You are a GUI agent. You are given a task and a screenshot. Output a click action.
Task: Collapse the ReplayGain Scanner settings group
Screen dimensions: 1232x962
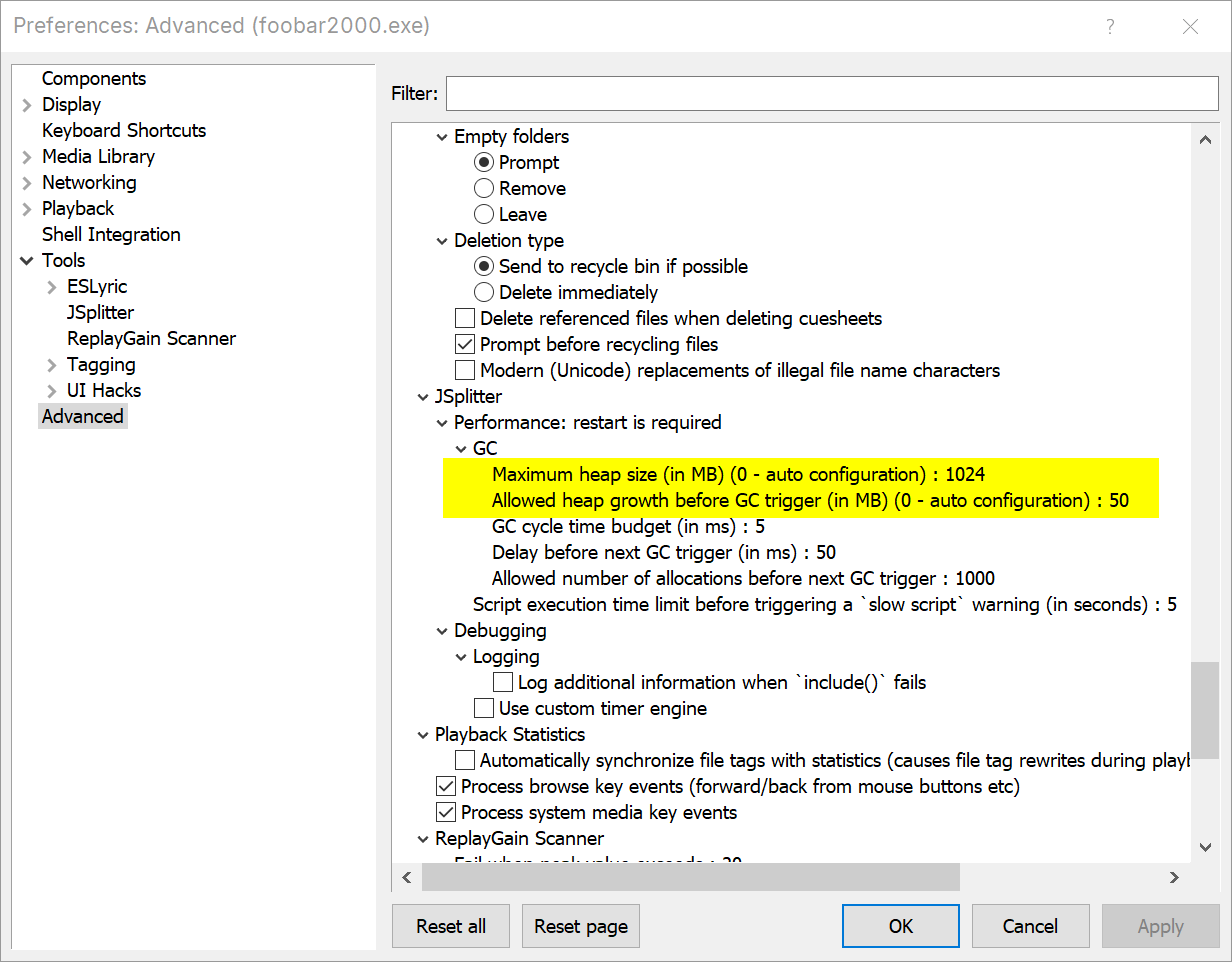coord(423,839)
